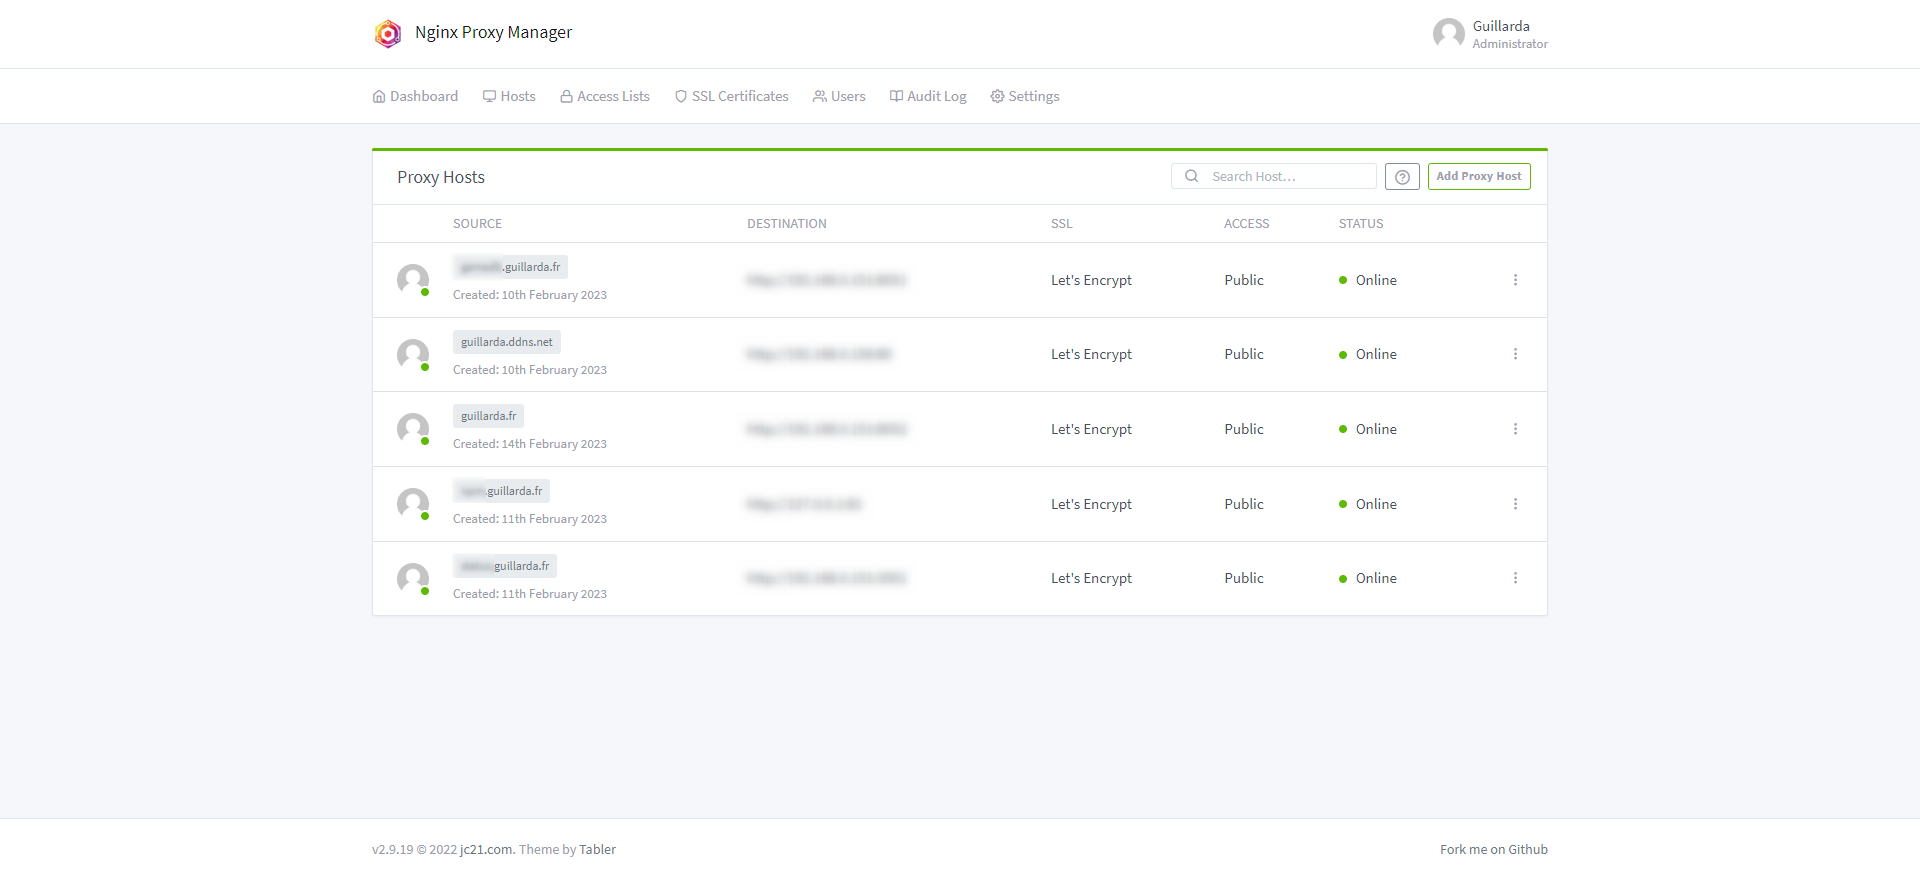
Task: Click the help question mark button
Action: pyautogui.click(x=1402, y=177)
